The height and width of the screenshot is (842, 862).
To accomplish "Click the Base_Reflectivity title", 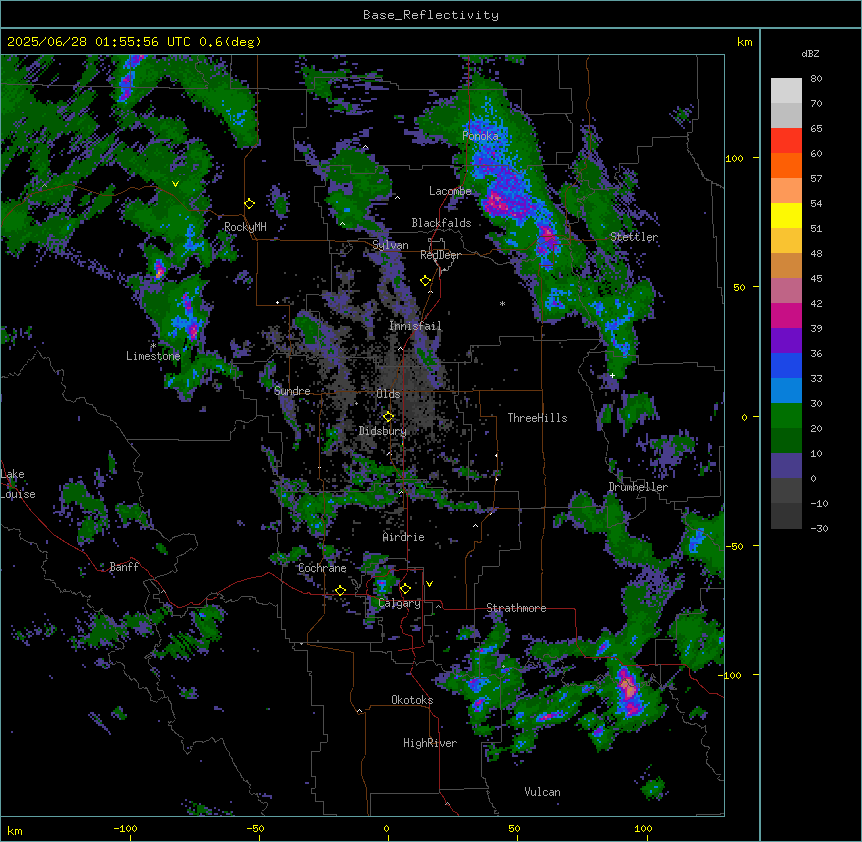I will click(431, 15).
